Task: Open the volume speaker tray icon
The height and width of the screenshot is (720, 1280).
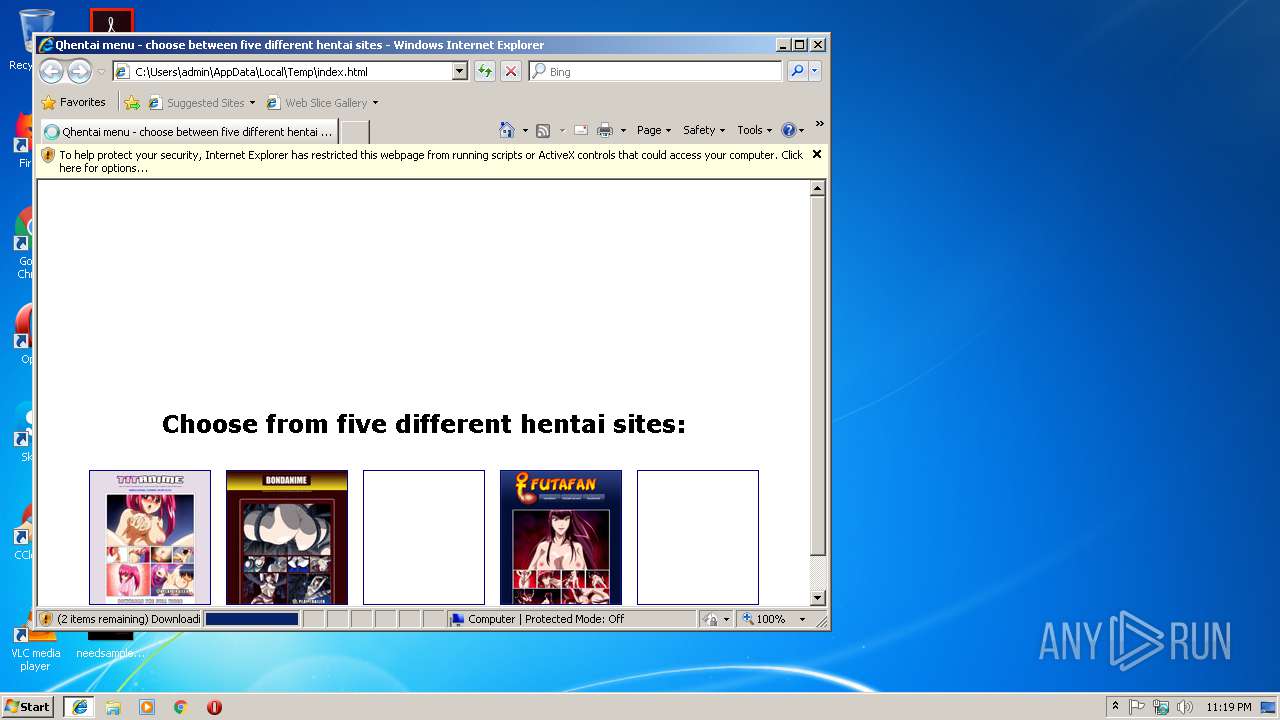Action: tap(1185, 707)
